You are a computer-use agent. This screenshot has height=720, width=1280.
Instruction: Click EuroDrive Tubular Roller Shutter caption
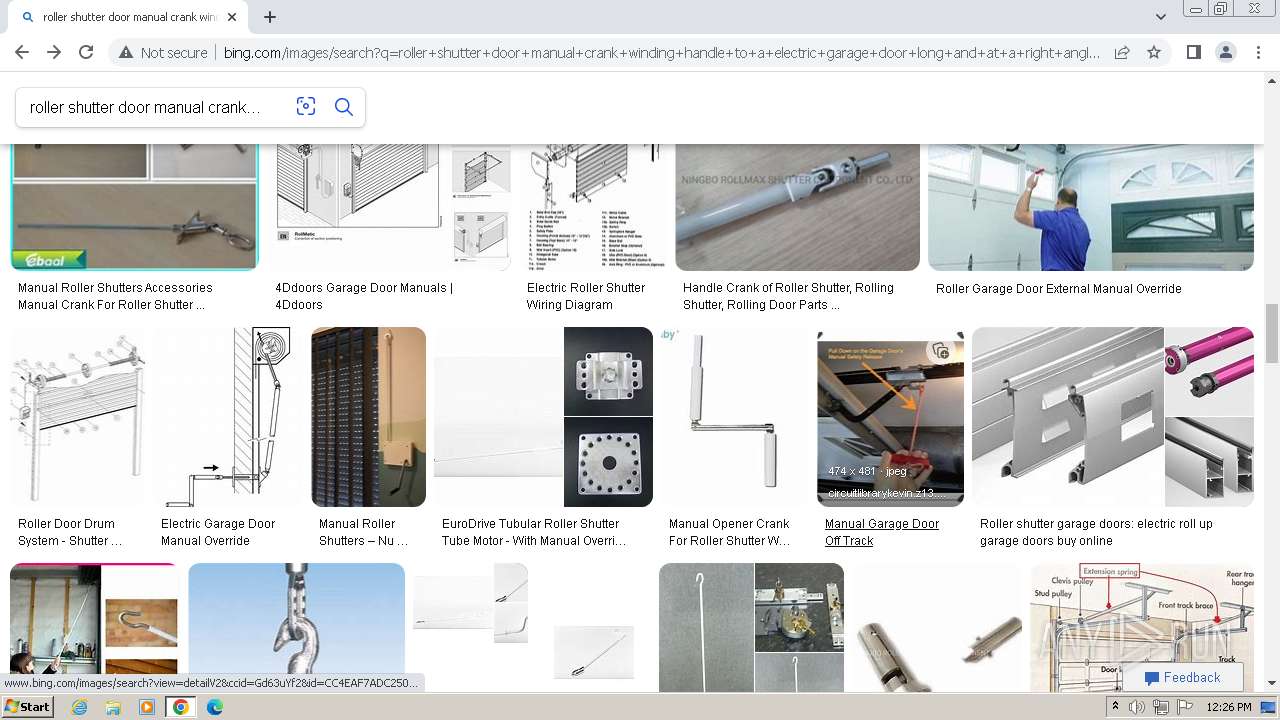534,532
